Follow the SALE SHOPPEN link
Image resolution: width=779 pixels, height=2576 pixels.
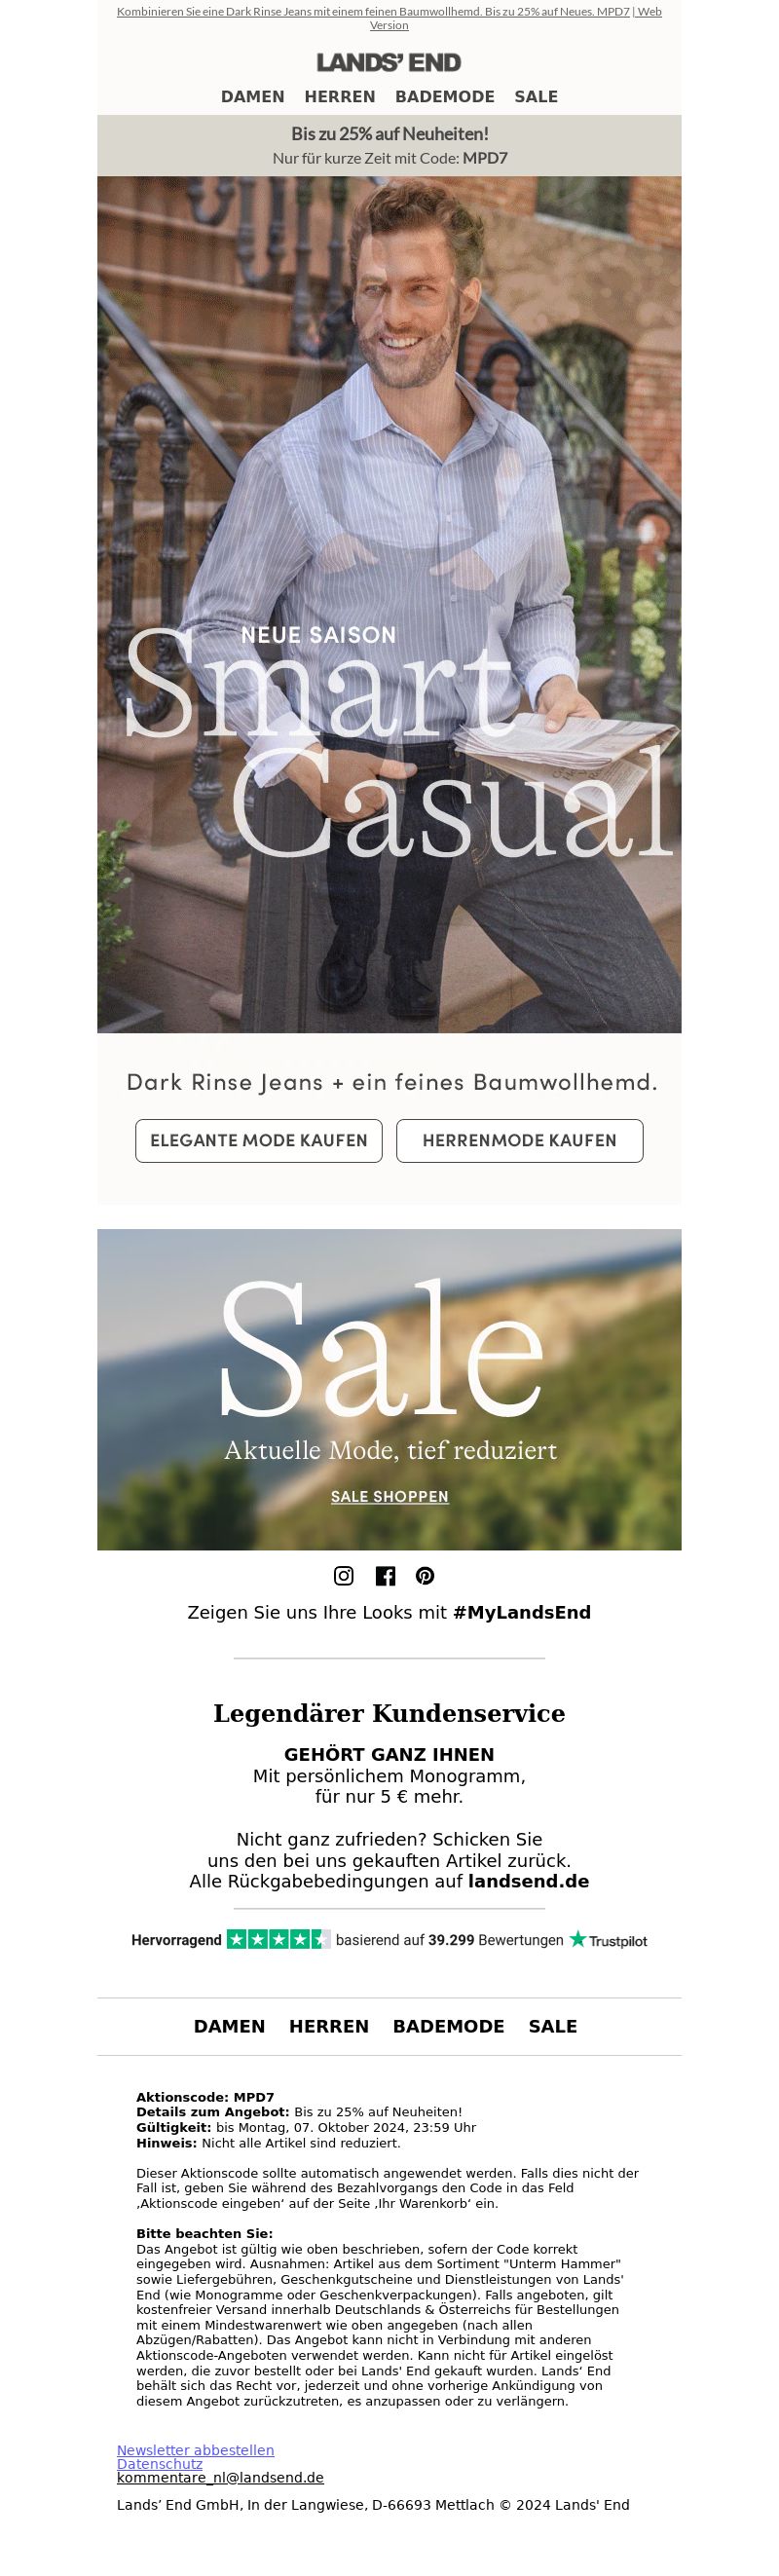coord(390,1496)
